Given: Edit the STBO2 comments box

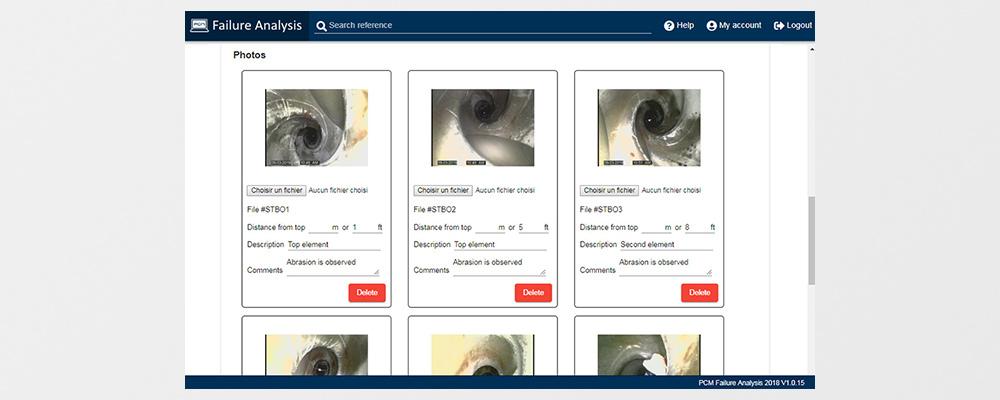Looking at the screenshot, I should pos(499,266).
